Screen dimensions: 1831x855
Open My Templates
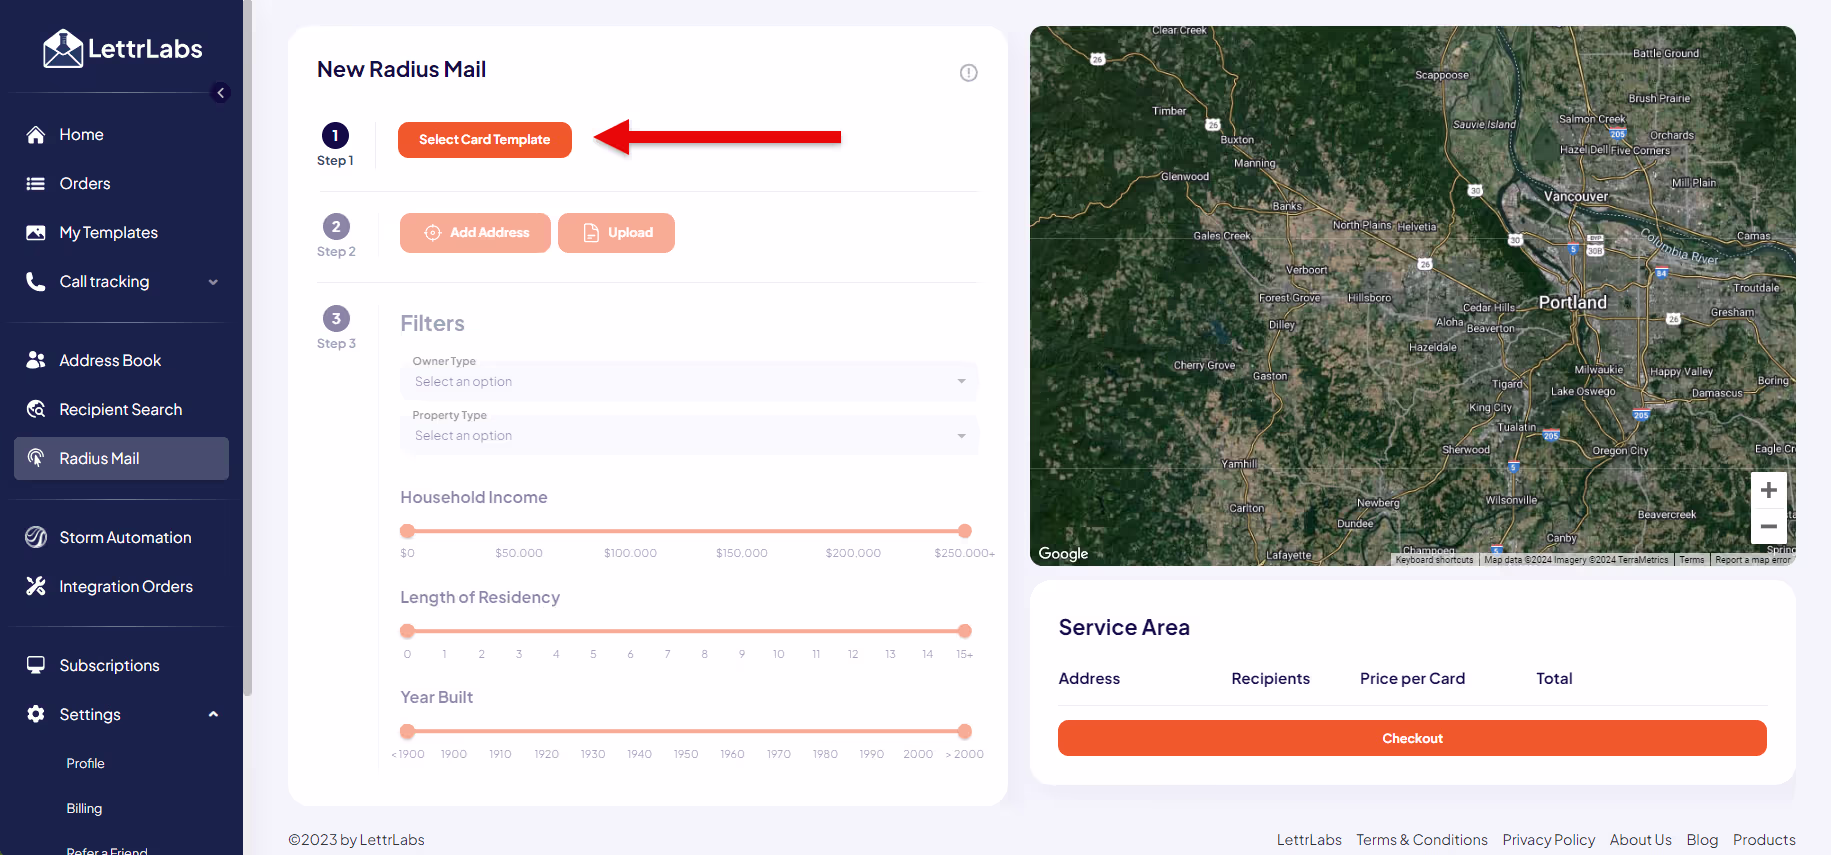pyautogui.click(x=121, y=233)
